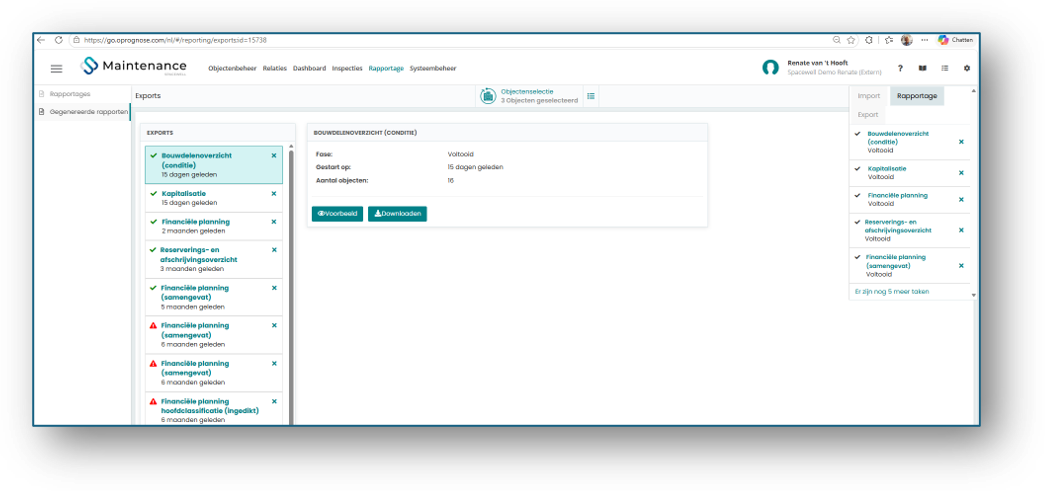Open the Systeembeheer menu
This screenshot has width=1045, height=491.
point(433,68)
